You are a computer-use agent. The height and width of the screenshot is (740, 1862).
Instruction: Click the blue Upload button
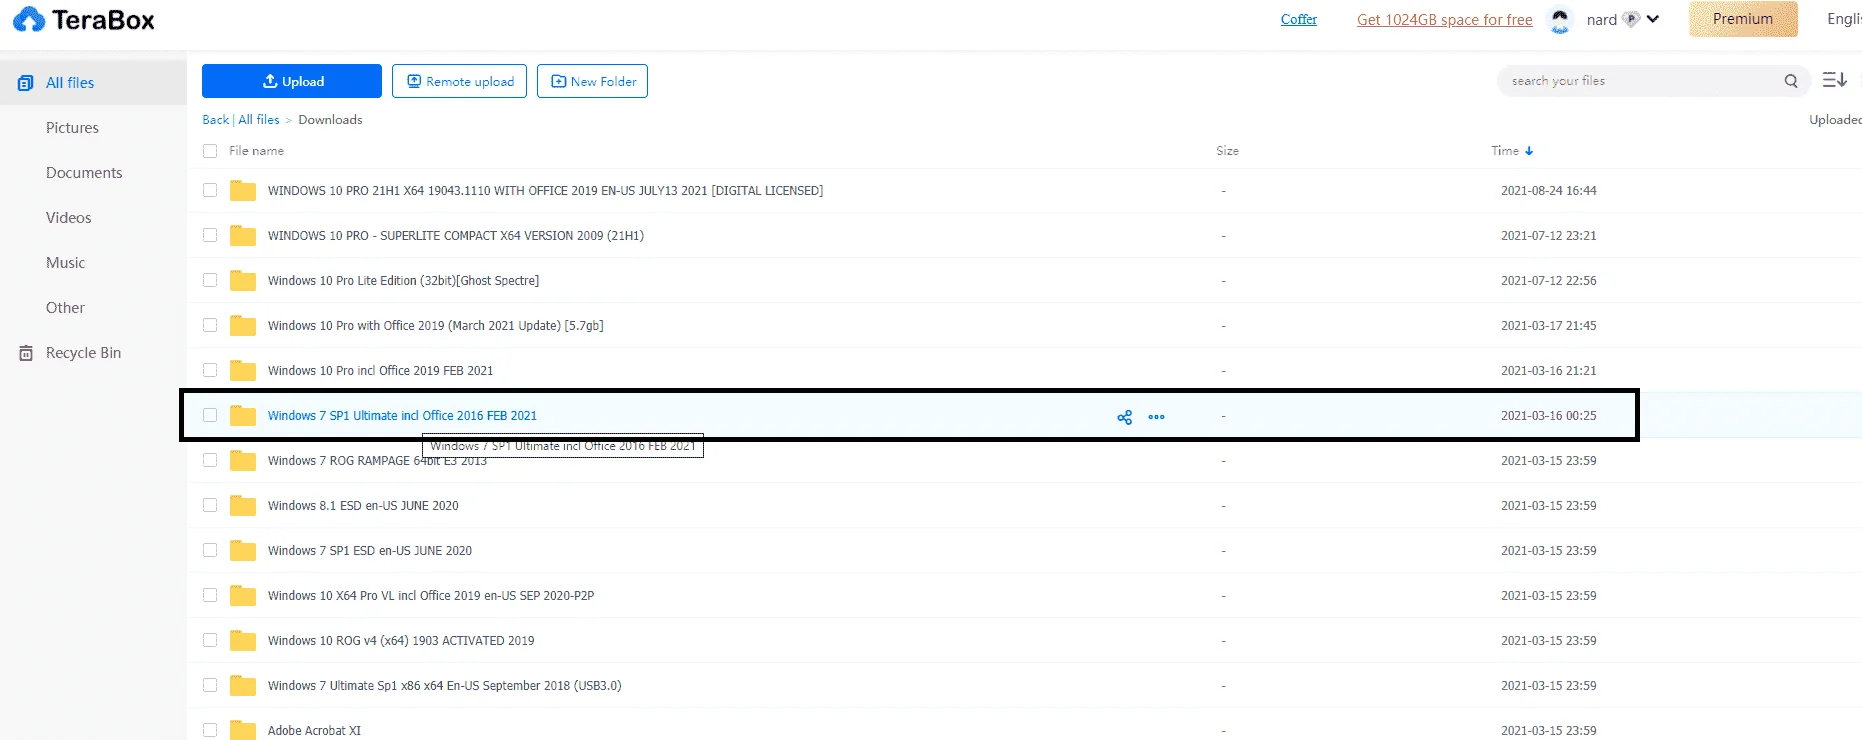(292, 81)
